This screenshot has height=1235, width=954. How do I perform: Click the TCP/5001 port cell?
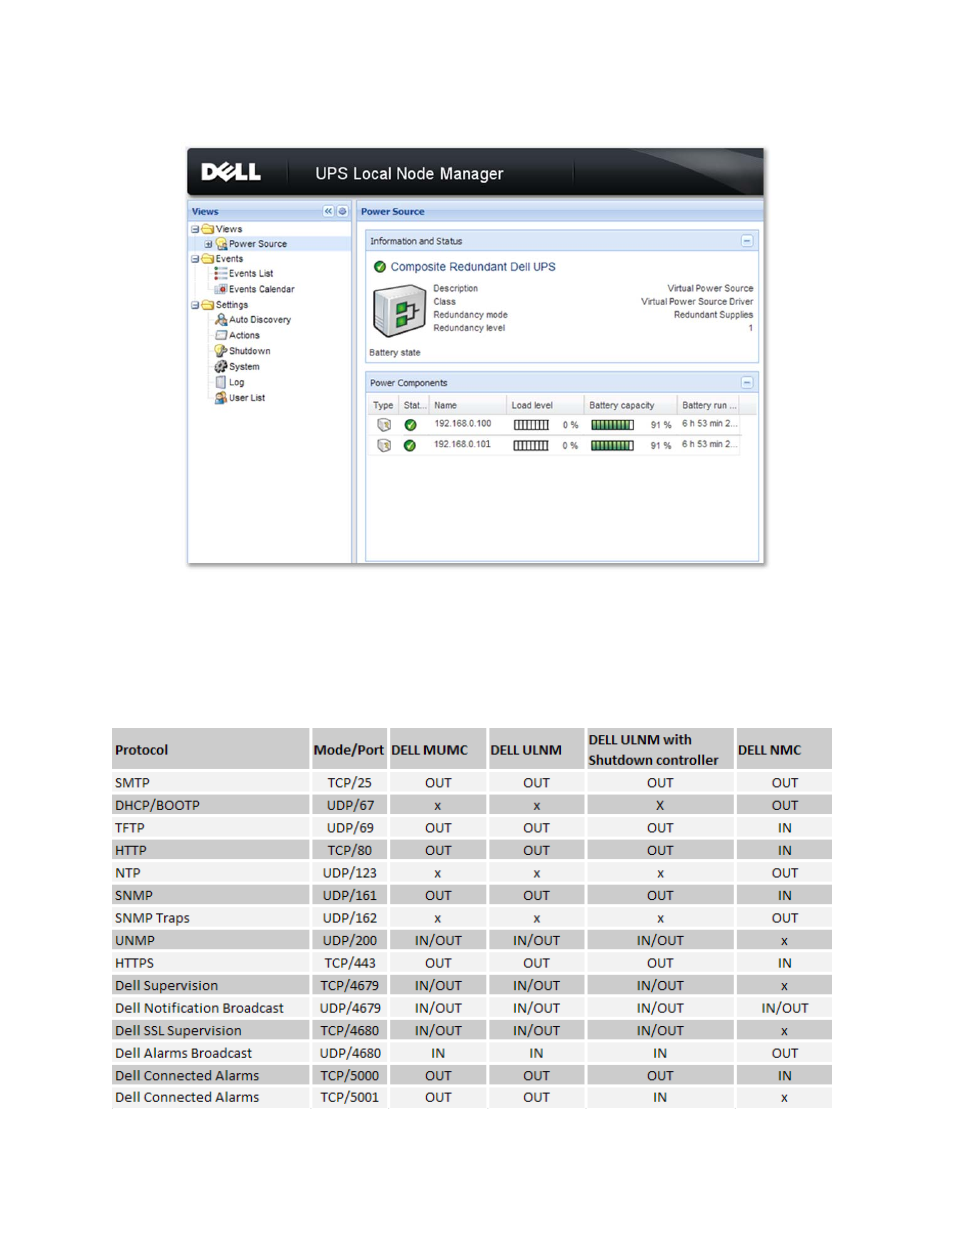click(x=349, y=1097)
